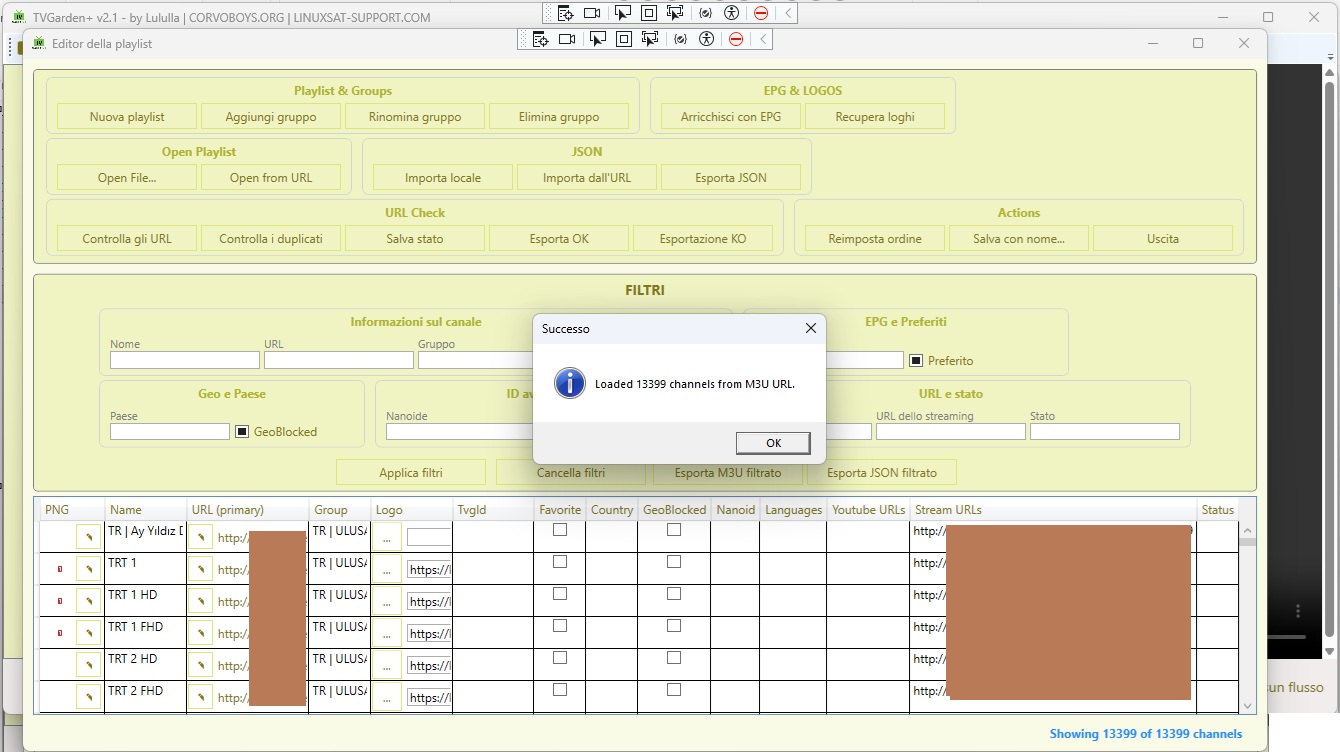Click PNG column pencil icon for the TRT 1 HD row
This screenshot has width=1340, height=752.
[88, 600]
